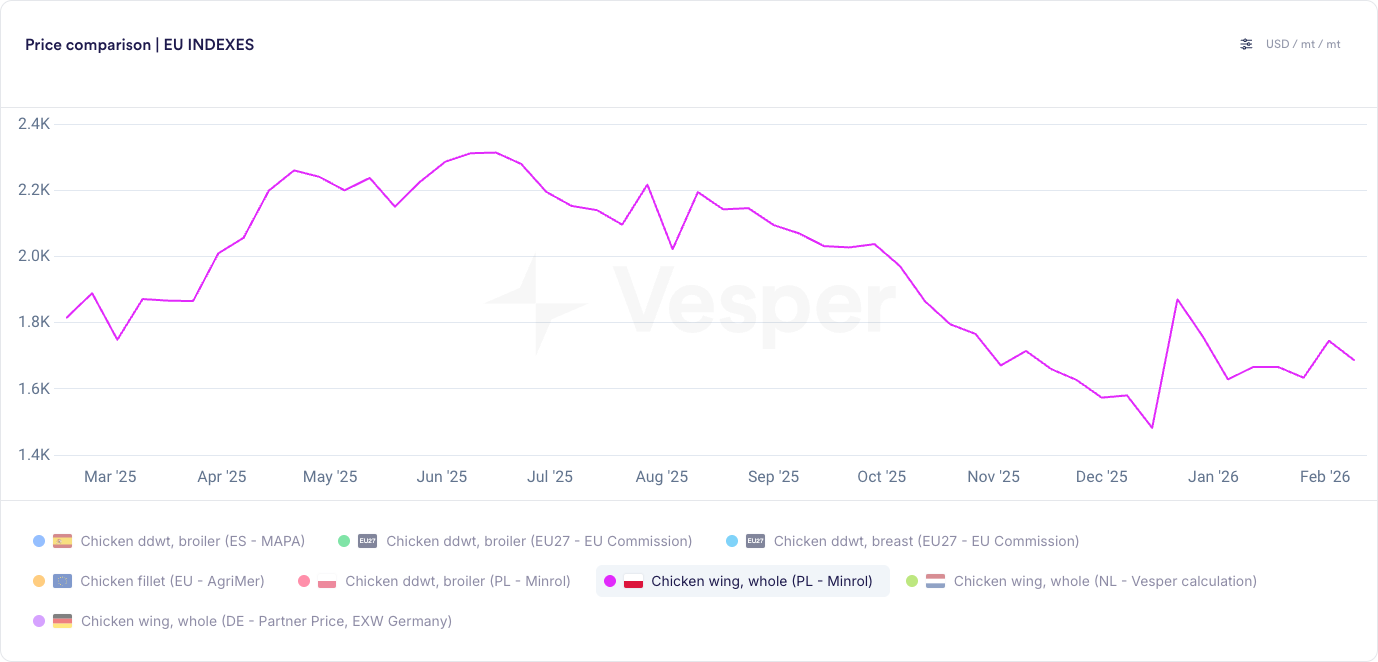Click the Netherlands flag icon in legend
Viewport: 1378px width, 662px height.
(935, 581)
